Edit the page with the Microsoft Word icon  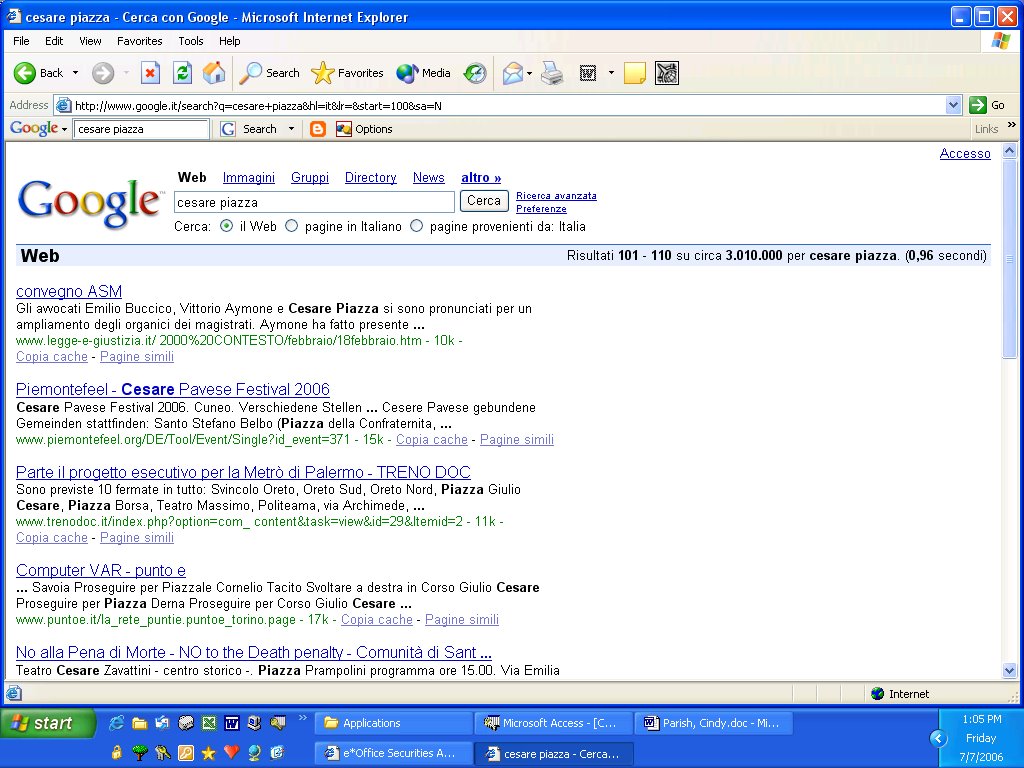588,73
